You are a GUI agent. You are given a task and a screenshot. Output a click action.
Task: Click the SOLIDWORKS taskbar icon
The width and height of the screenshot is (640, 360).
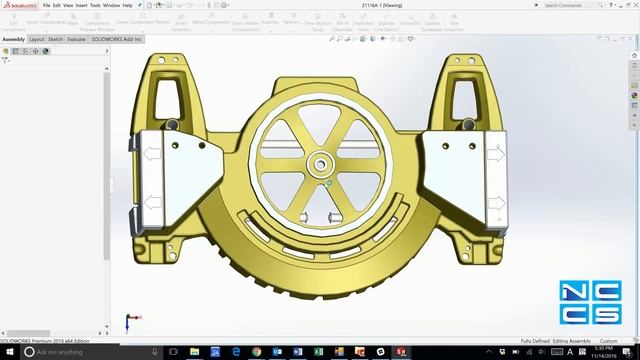pyautogui.click(x=401, y=352)
